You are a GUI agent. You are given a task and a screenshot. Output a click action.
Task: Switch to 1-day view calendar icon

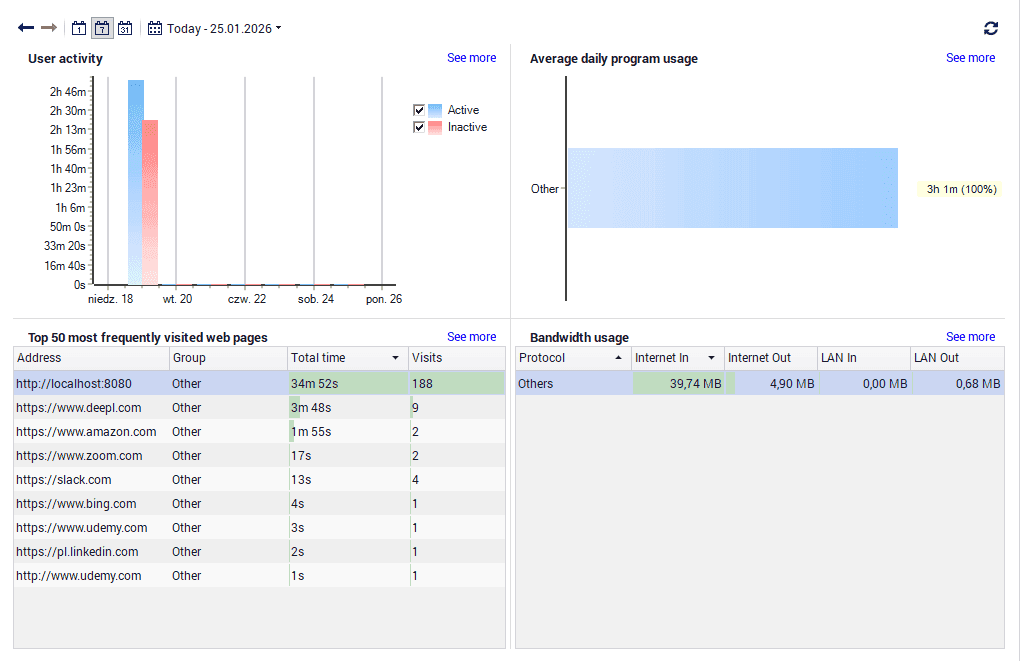[x=80, y=28]
